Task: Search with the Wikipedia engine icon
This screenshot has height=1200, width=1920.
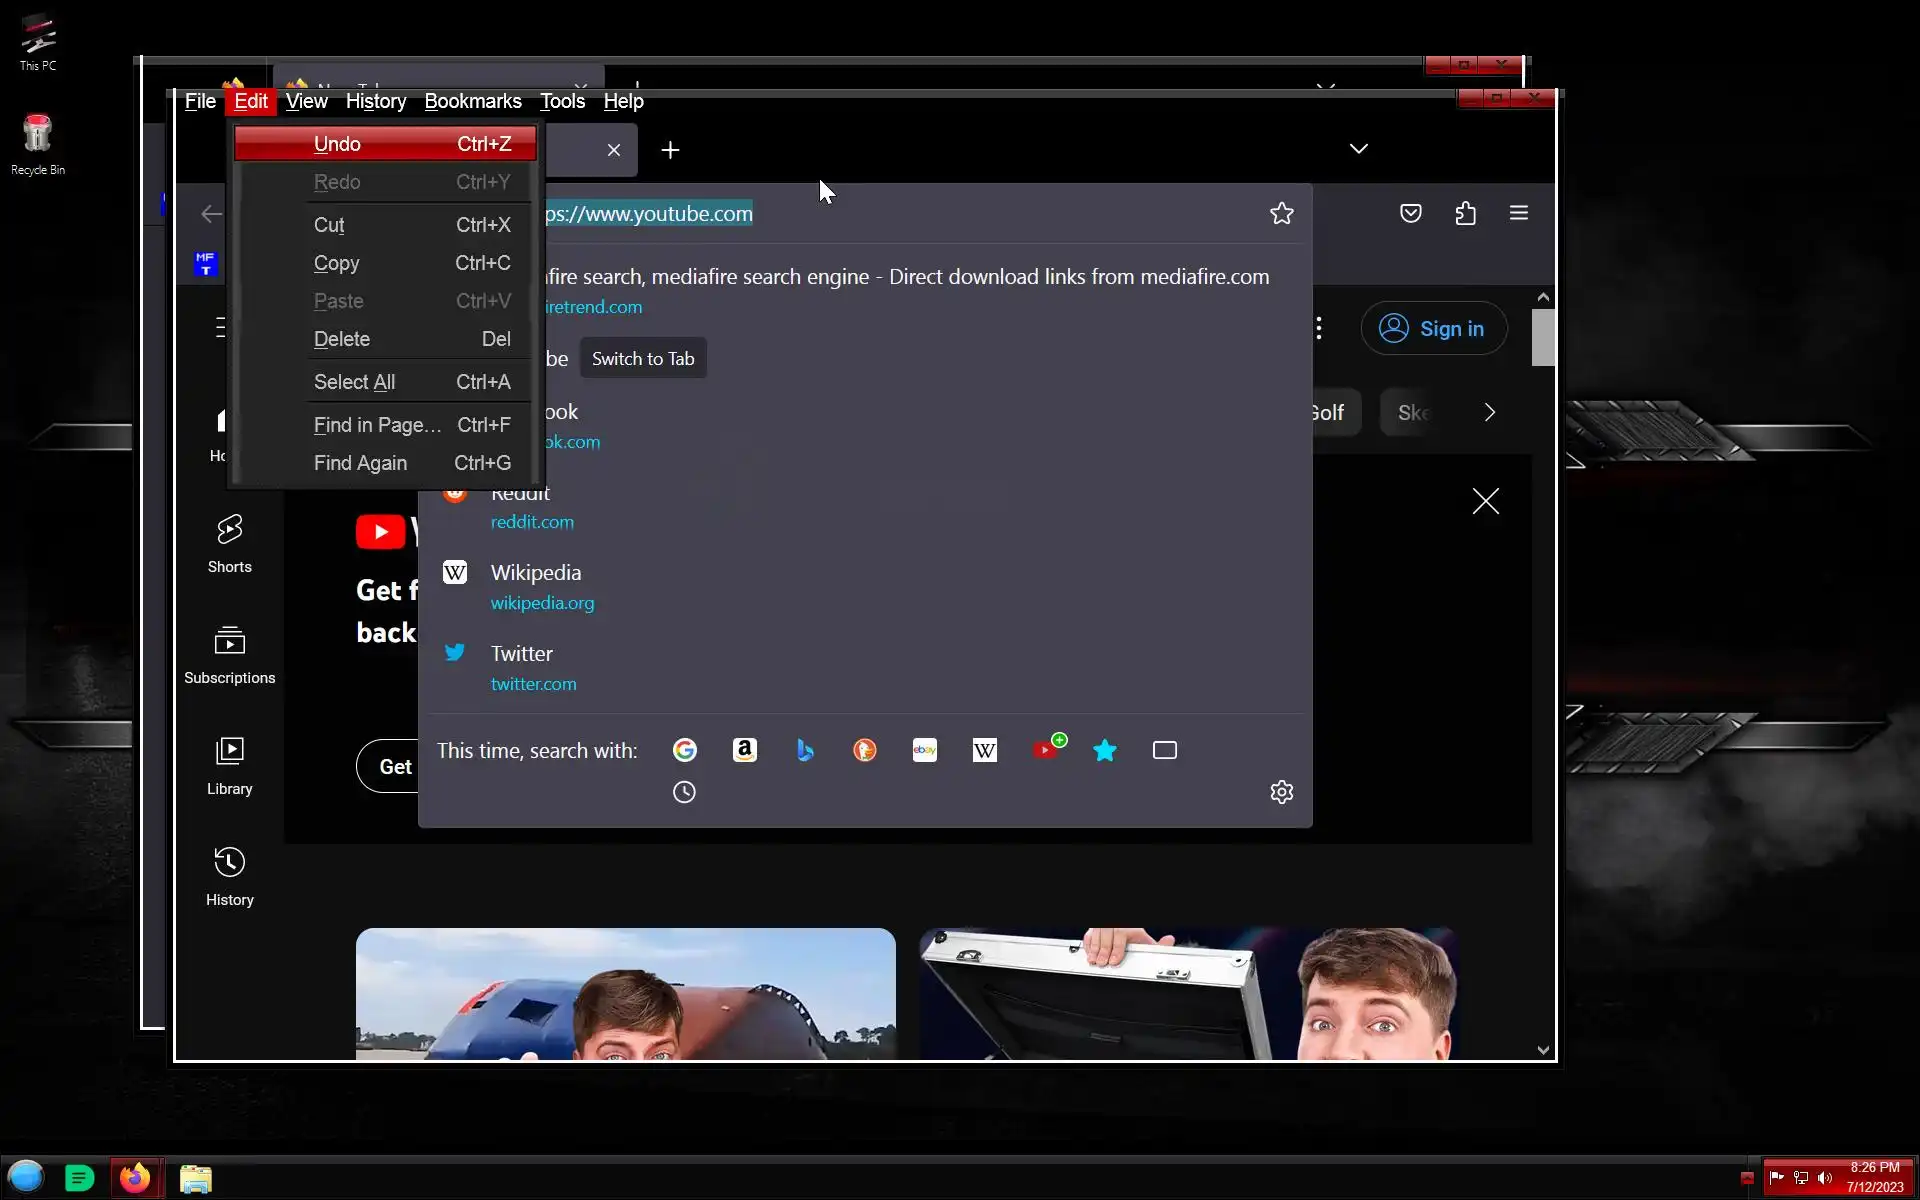Action: (x=984, y=750)
